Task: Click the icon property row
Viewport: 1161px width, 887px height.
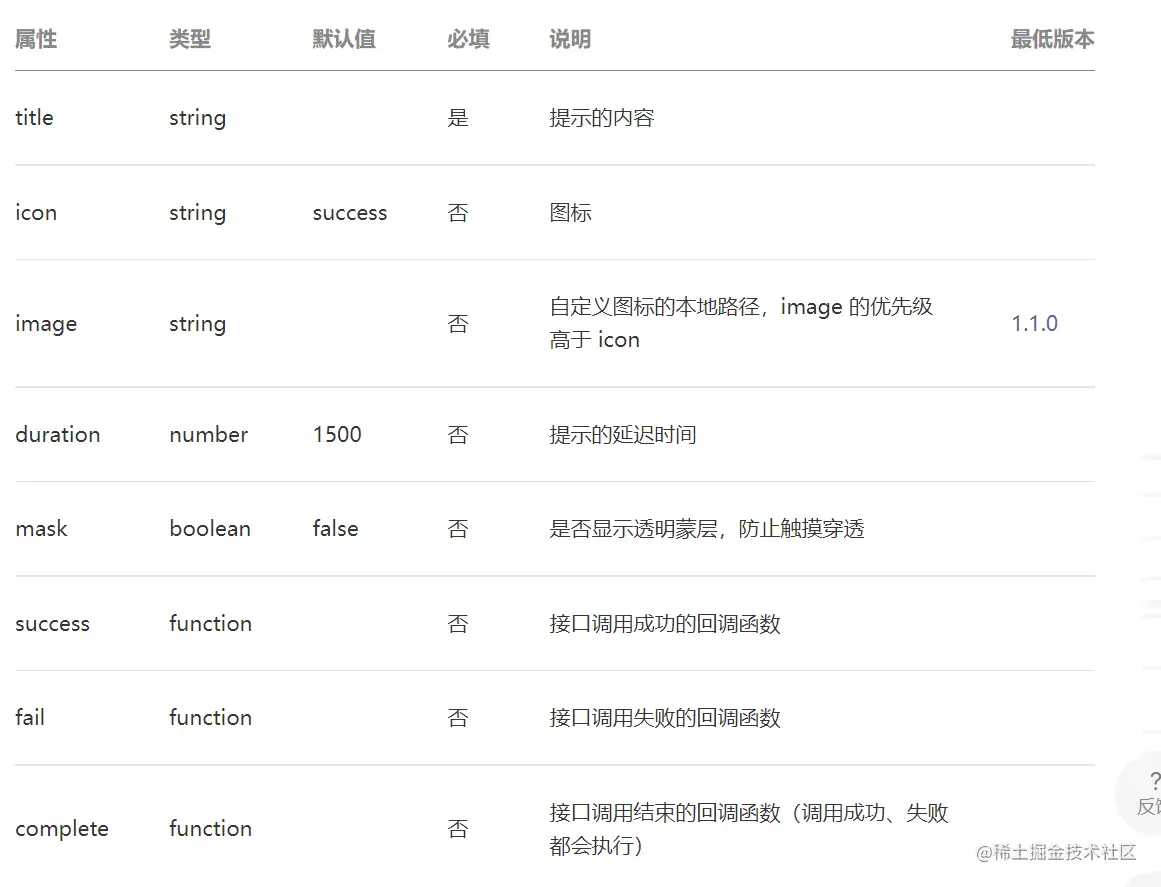Action: (36, 212)
